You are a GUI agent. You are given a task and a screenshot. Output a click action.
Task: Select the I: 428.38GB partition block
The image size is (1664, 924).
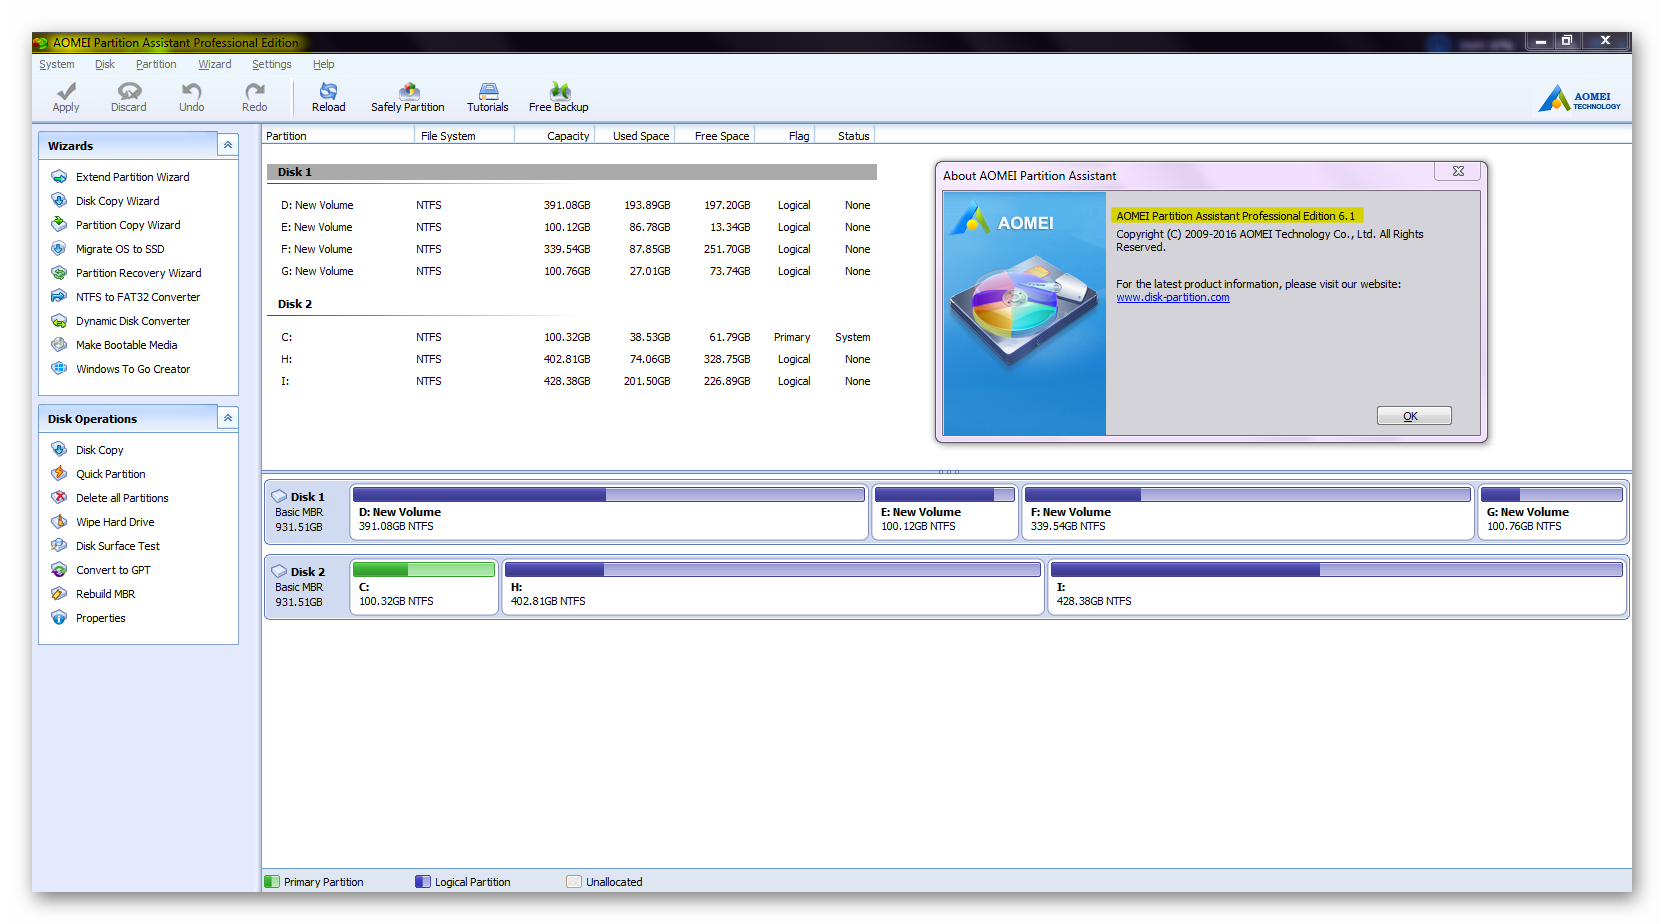[1337, 587]
